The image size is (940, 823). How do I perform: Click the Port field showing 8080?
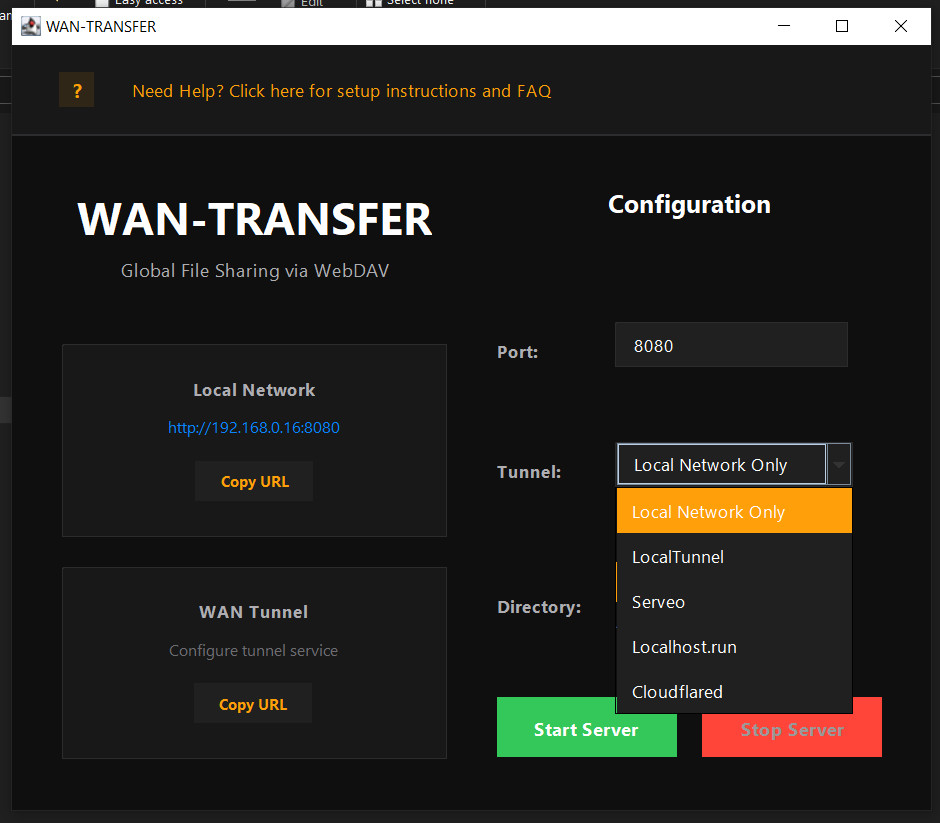(731, 345)
